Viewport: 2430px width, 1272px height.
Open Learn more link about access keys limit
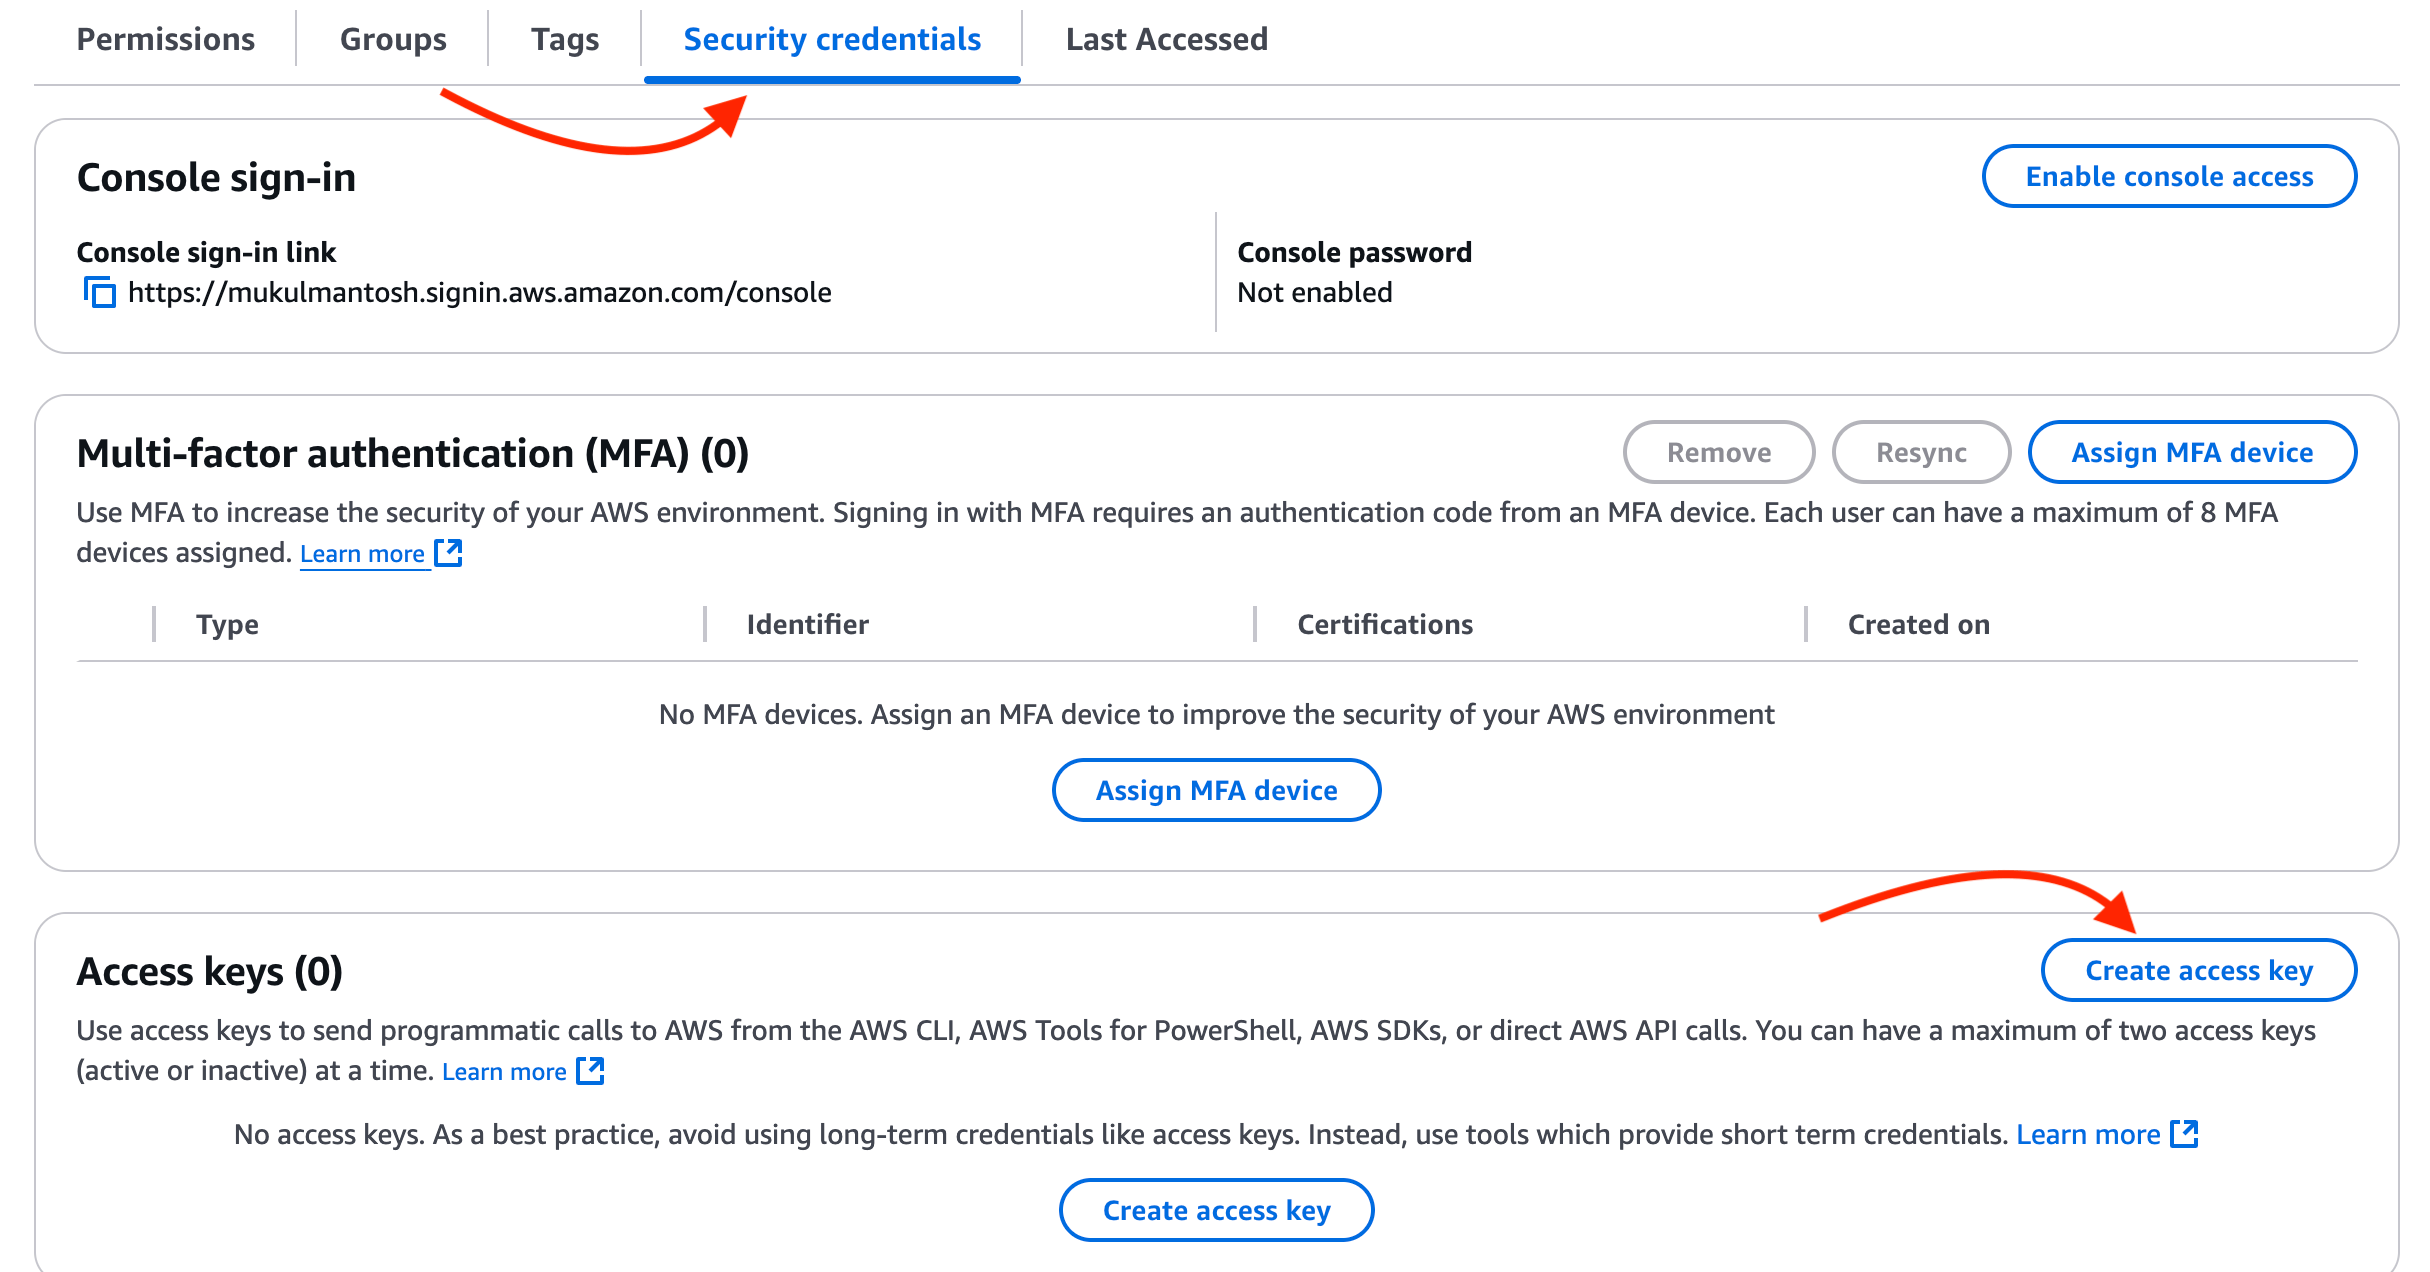[504, 1072]
